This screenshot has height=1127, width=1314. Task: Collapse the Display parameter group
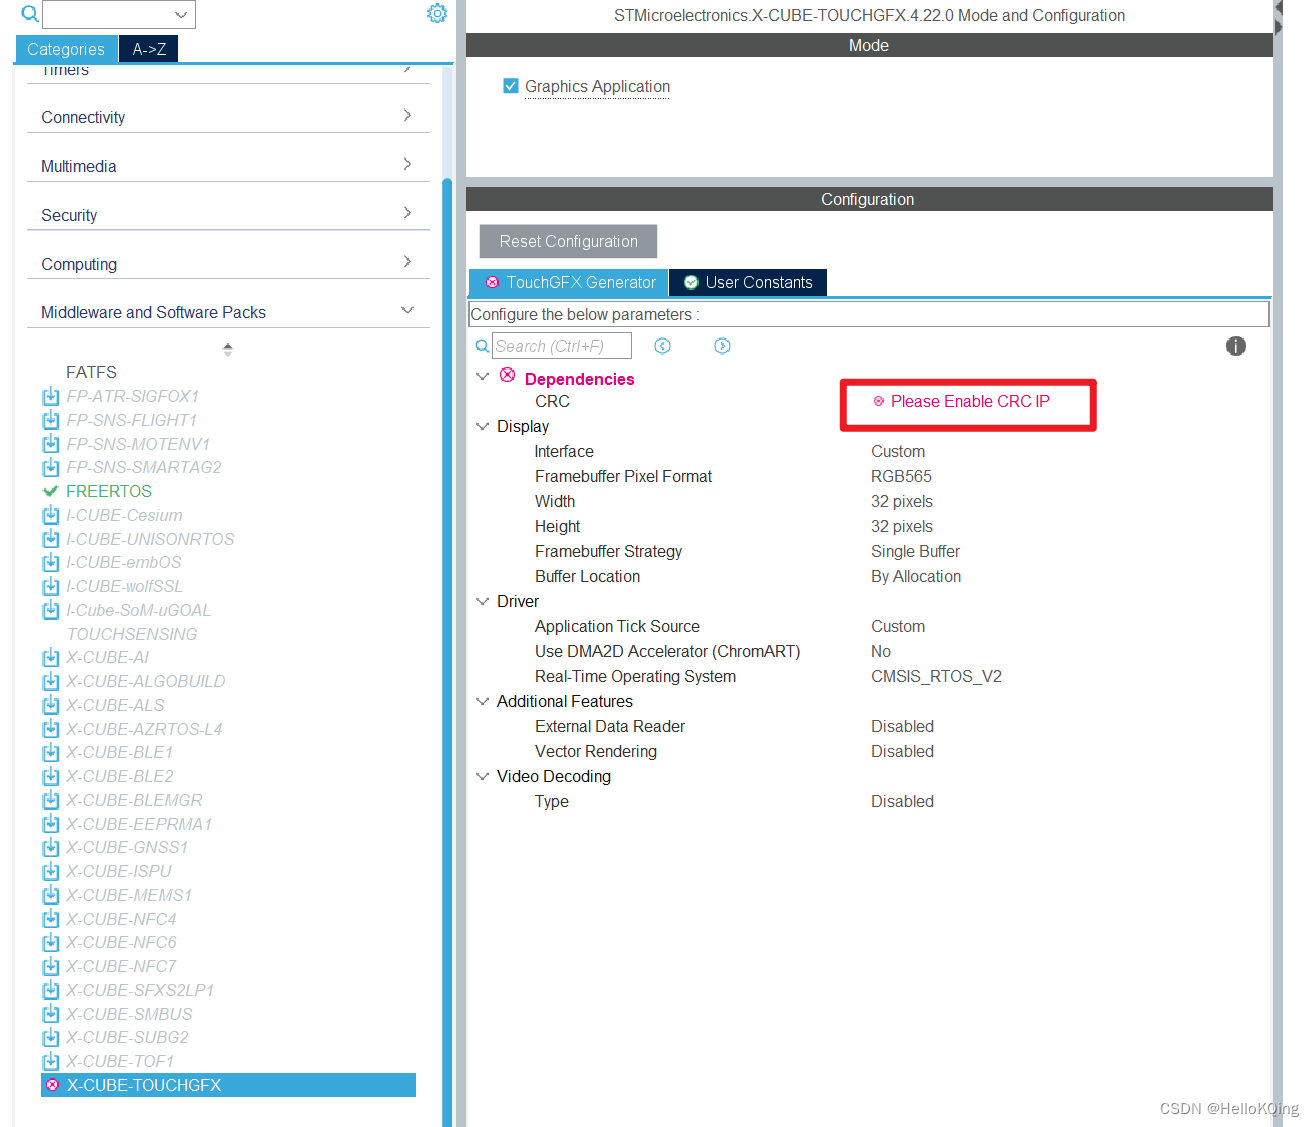(483, 426)
